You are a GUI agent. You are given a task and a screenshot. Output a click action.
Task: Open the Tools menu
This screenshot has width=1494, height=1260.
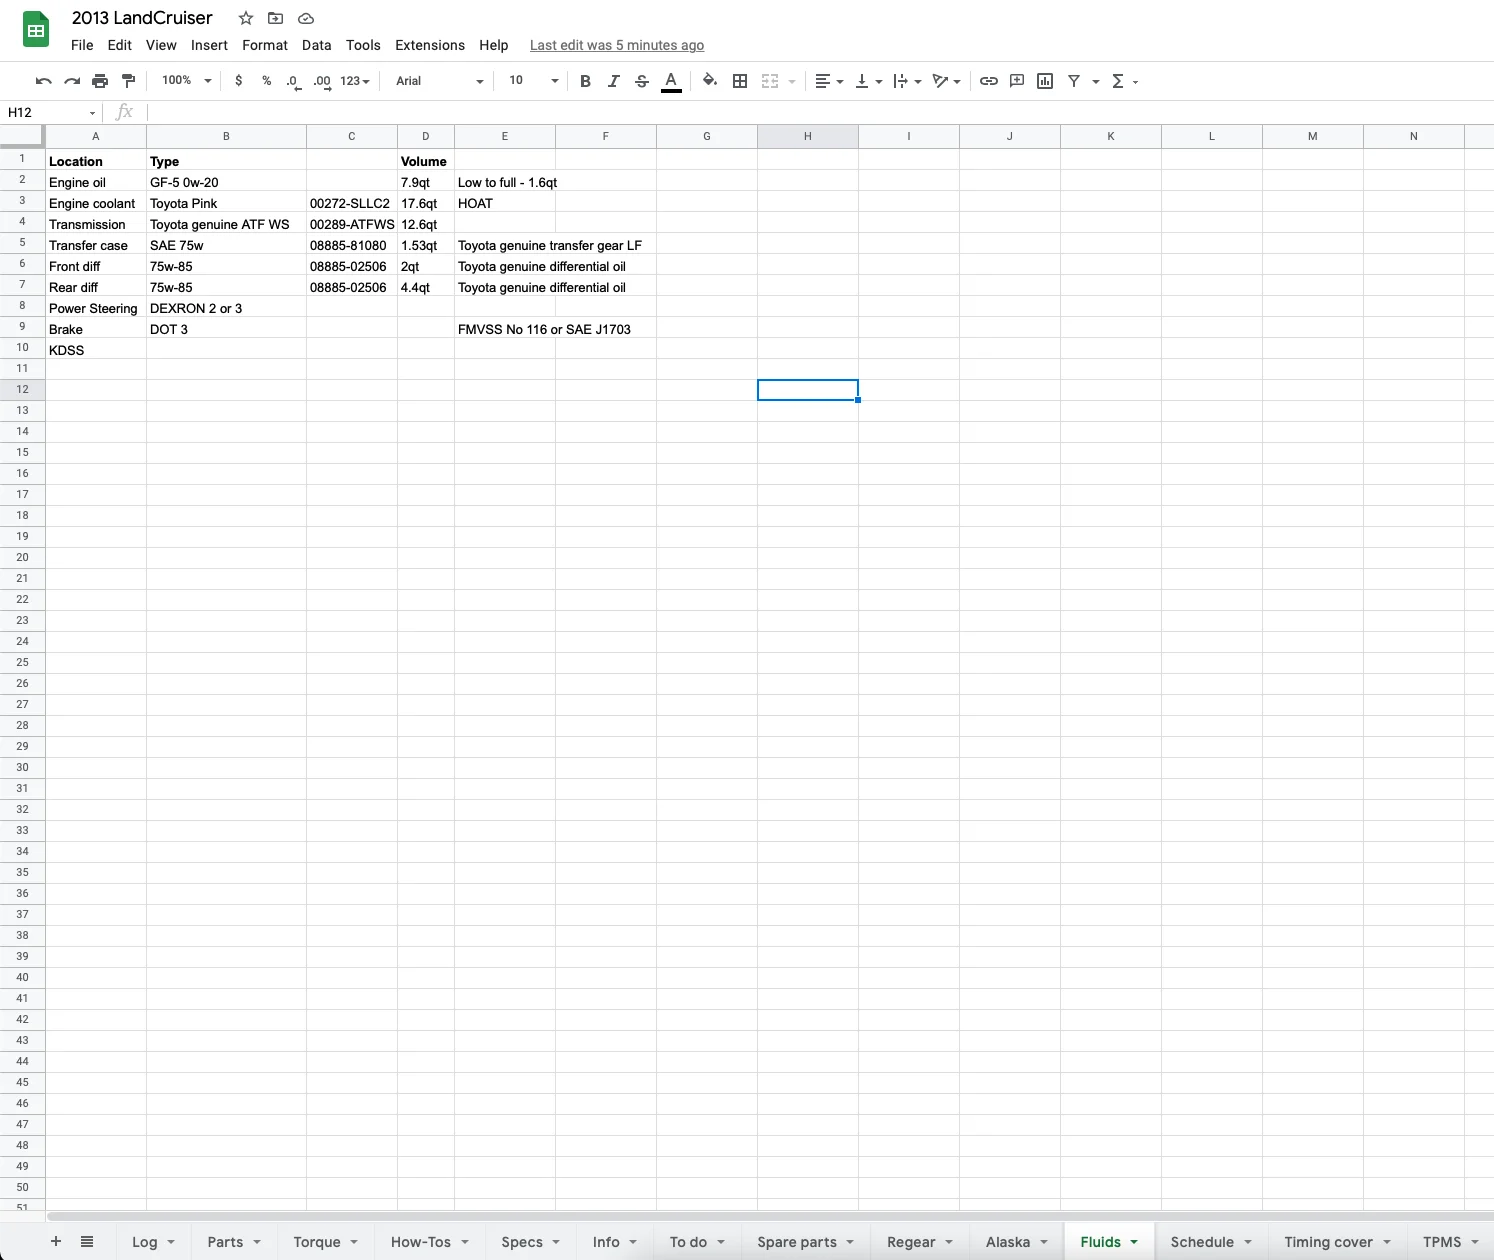pyautogui.click(x=363, y=45)
